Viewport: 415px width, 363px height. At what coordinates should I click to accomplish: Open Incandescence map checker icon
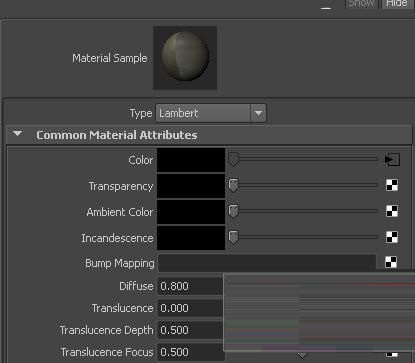(392, 237)
